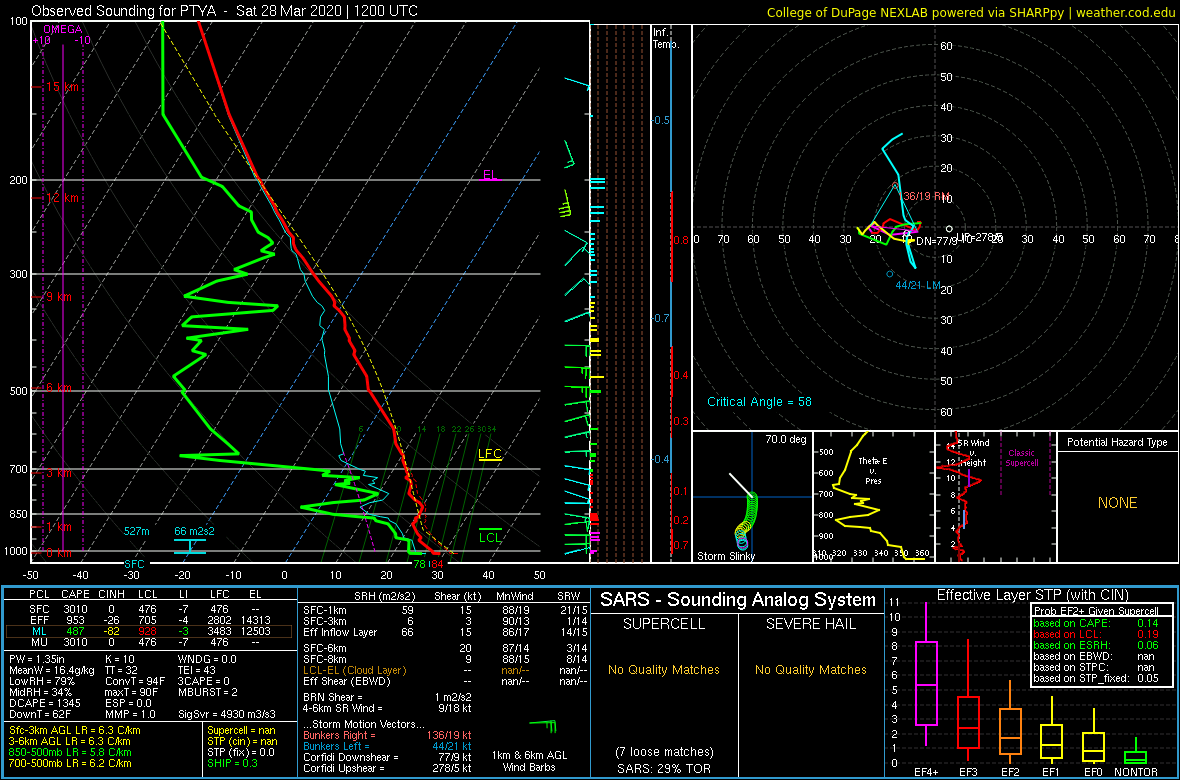1180x780 pixels.
Task: Click the (7 loose matches) text
Action: click(x=664, y=751)
